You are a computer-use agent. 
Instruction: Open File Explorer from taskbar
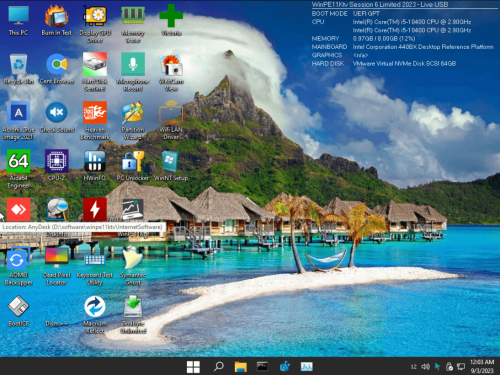(x=241, y=367)
